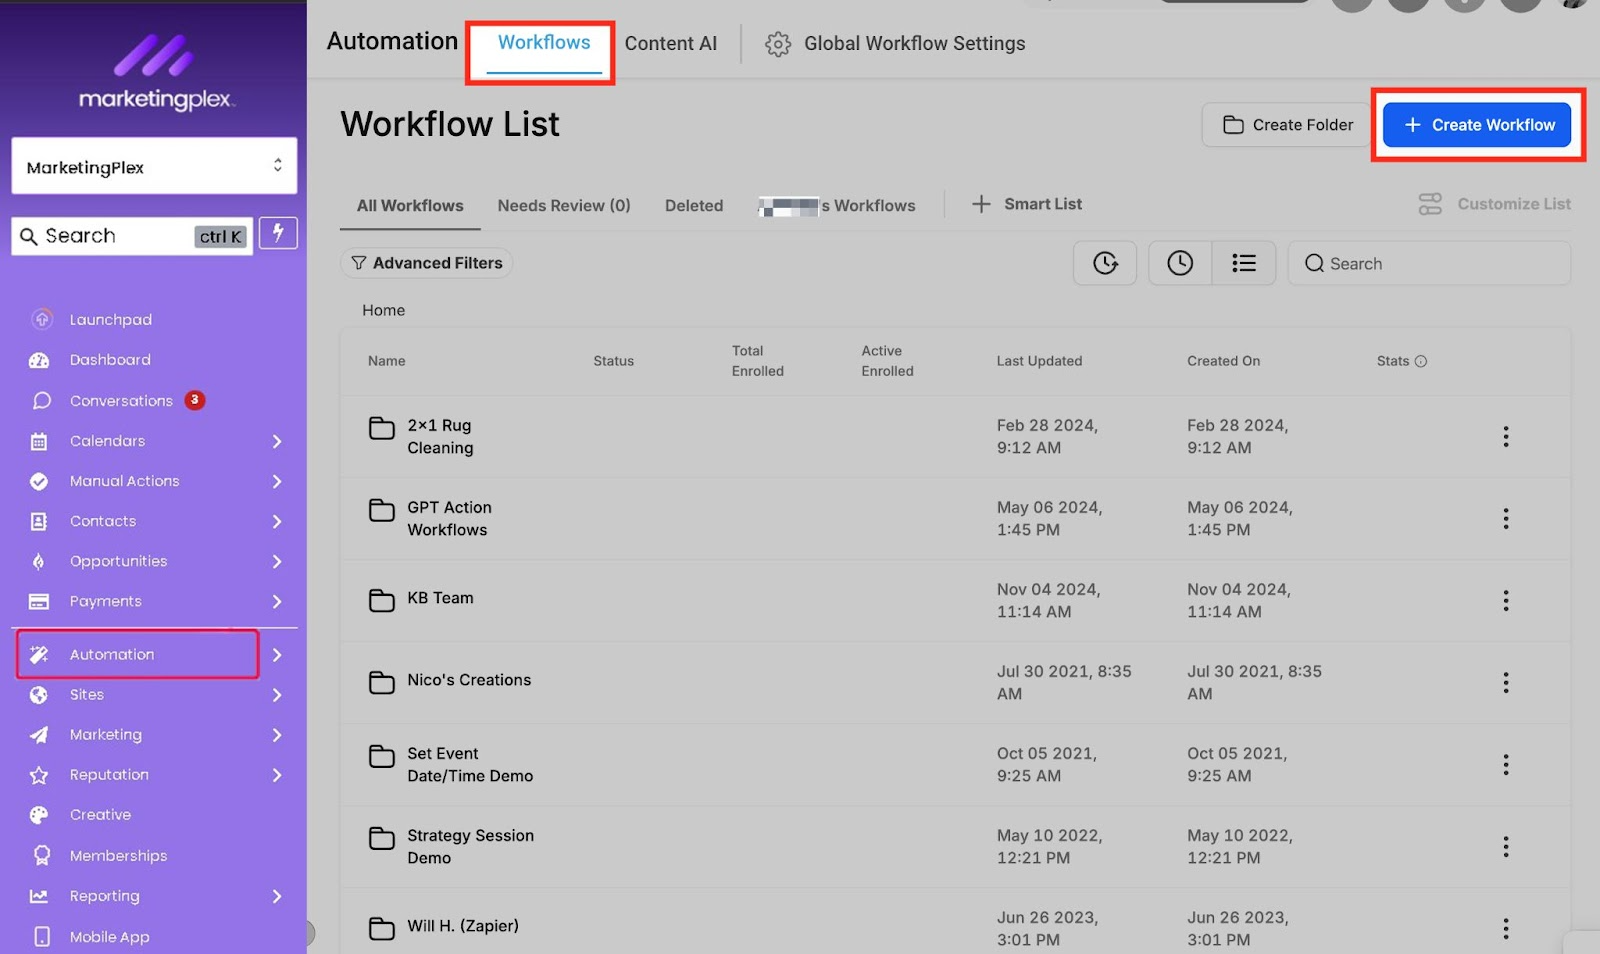The image size is (1600, 954).
Task: Open the user's Workflows tab
Action: point(837,205)
